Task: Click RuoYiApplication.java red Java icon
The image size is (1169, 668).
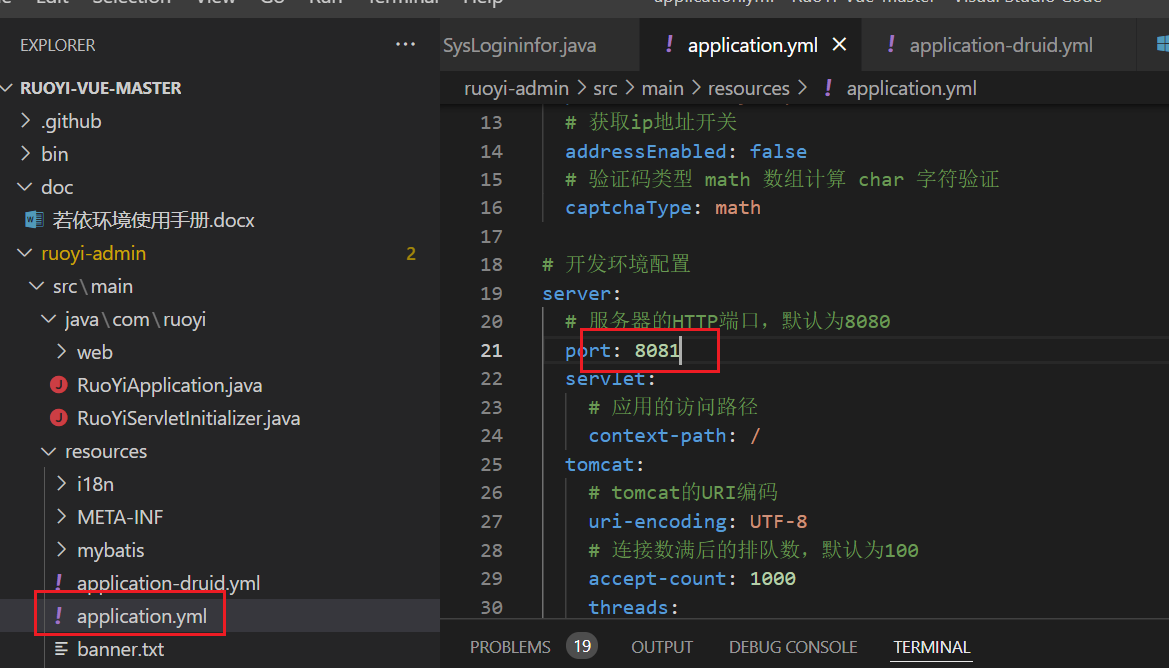Action: (59, 385)
